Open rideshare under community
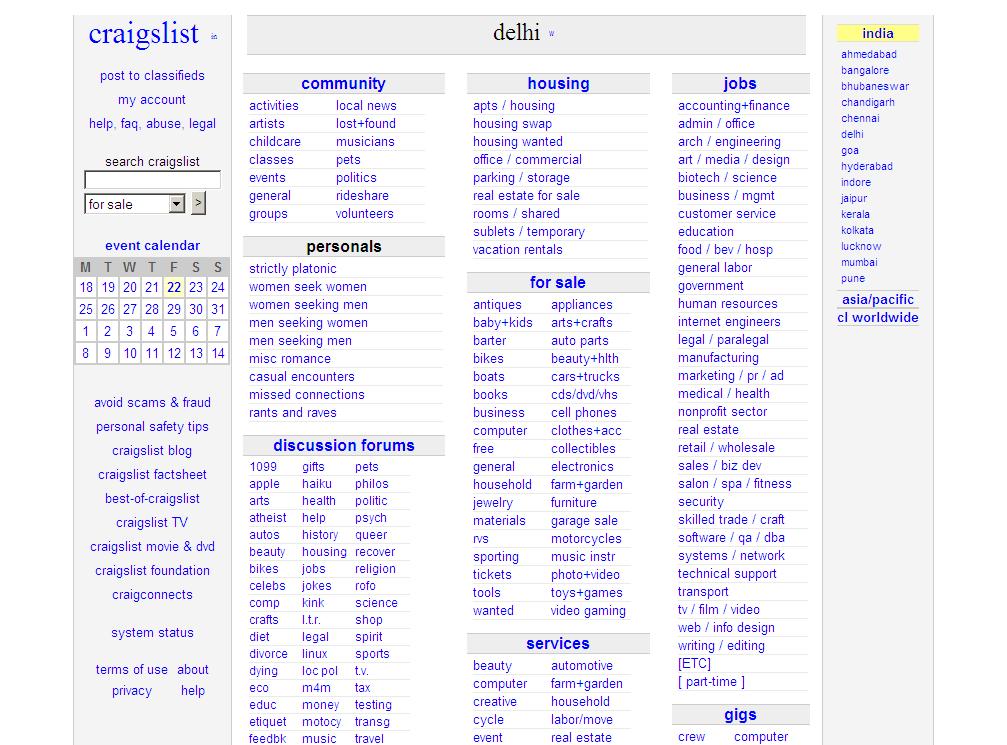1007x745 pixels. [x=362, y=195]
